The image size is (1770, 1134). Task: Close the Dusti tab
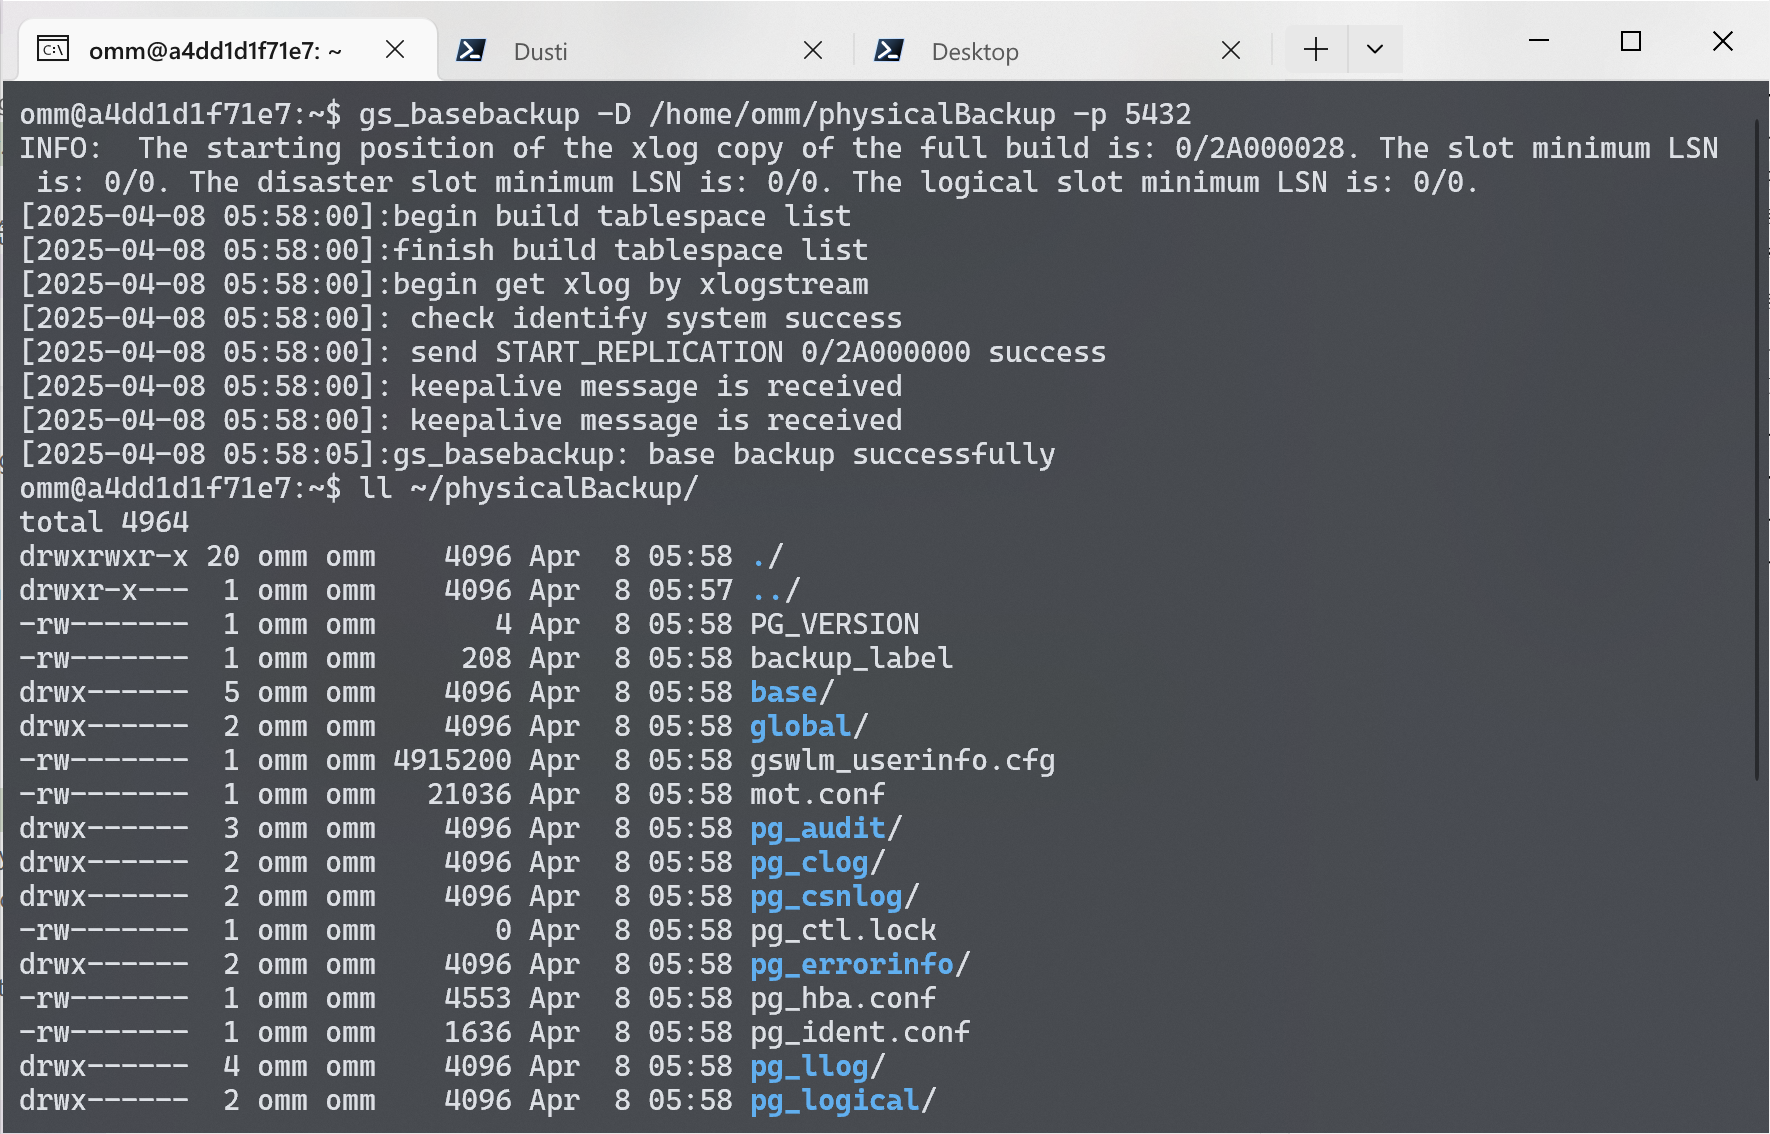pos(813,50)
